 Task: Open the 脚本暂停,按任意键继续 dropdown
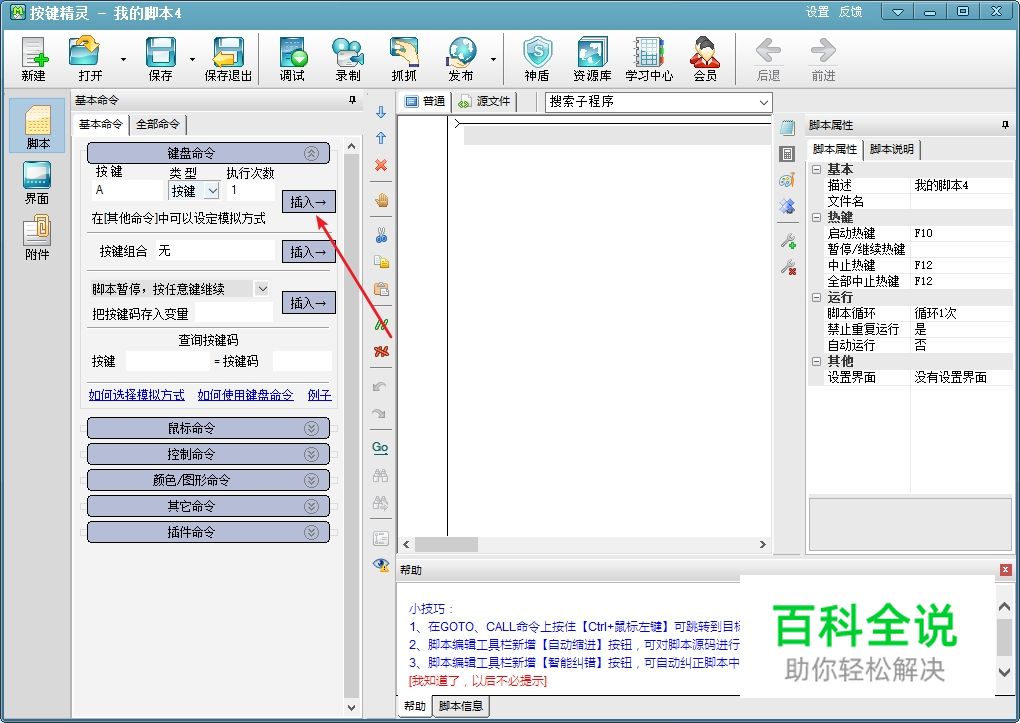pyautogui.click(x=262, y=288)
